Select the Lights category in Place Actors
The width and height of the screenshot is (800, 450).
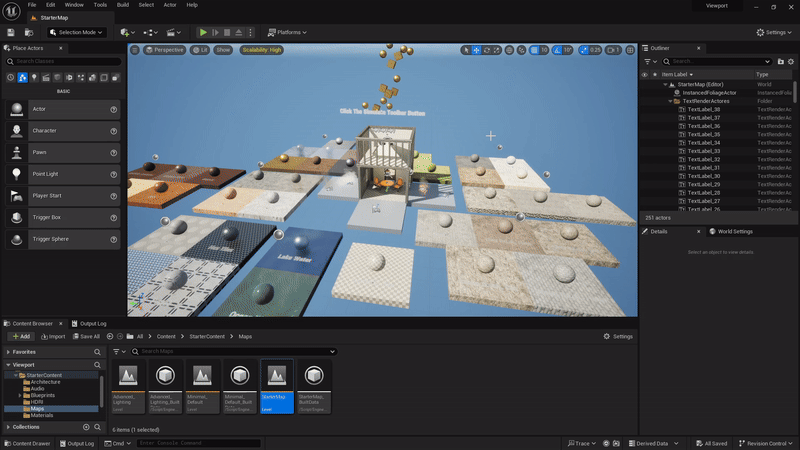pyautogui.click(x=34, y=78)
